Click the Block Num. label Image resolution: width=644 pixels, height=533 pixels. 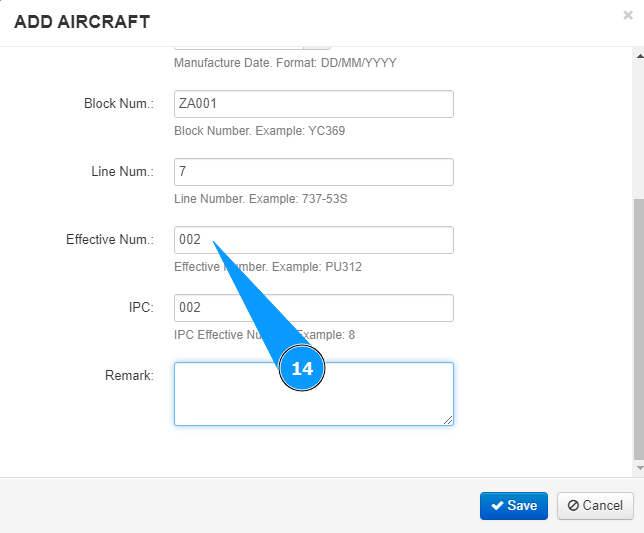tap(118, 104)
